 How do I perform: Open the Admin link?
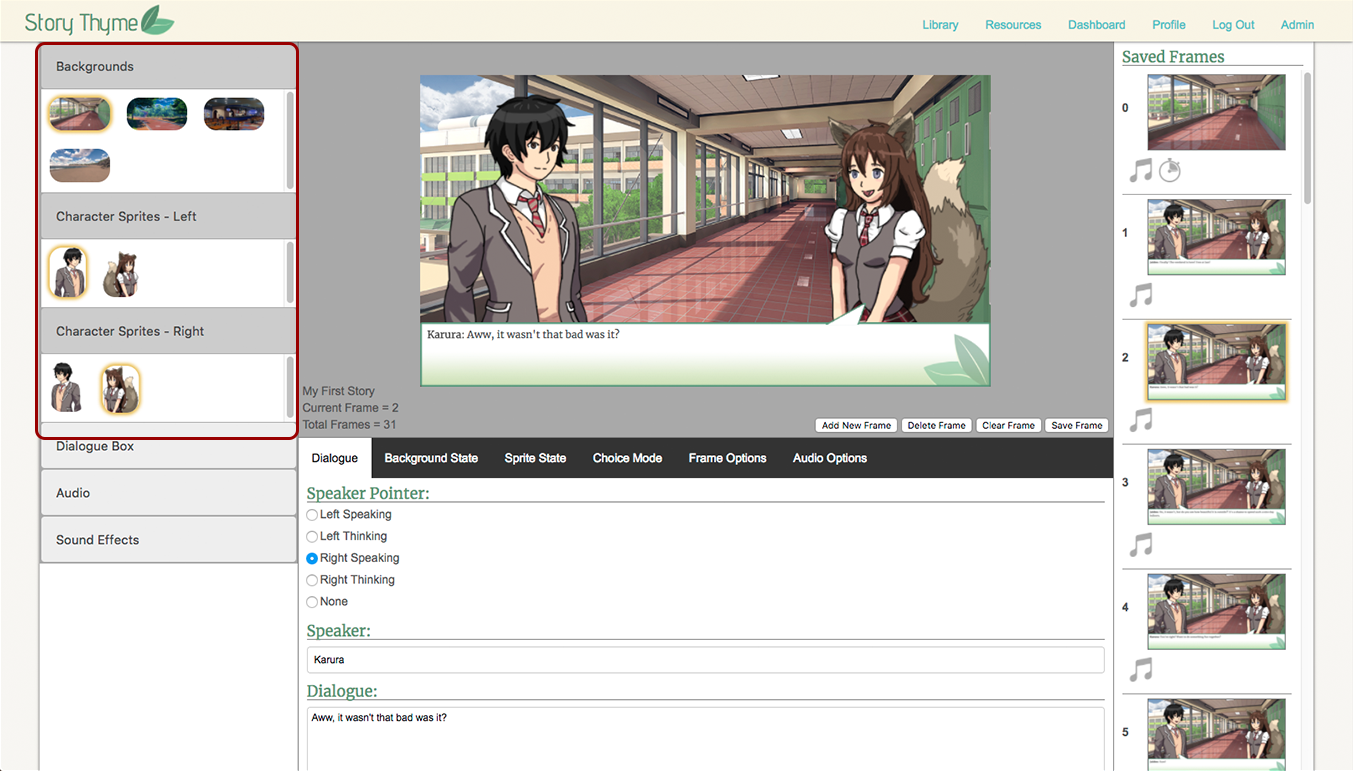[1298, 25]
